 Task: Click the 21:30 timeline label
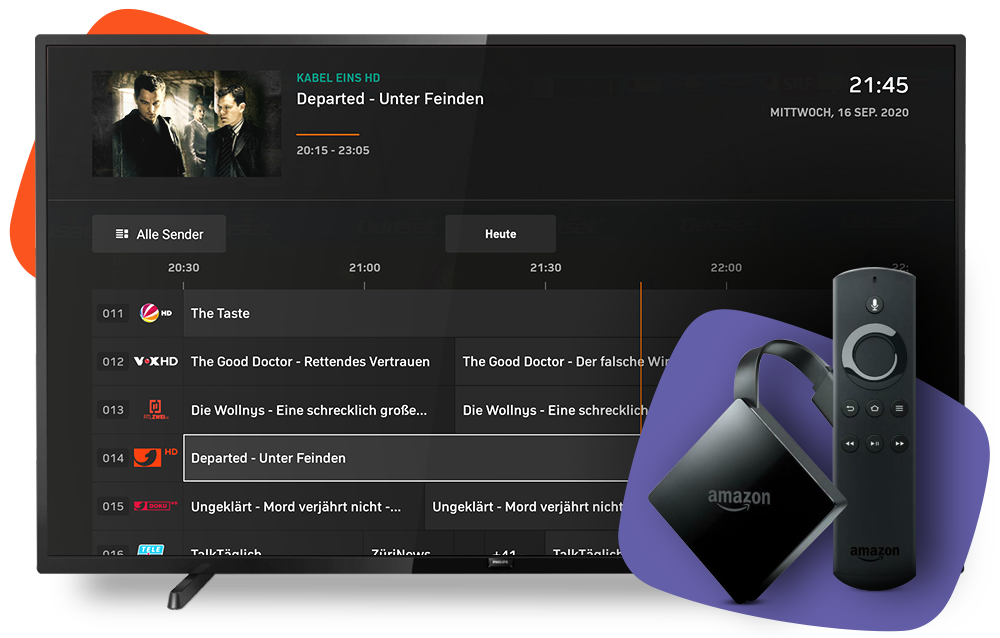point(546,268)
